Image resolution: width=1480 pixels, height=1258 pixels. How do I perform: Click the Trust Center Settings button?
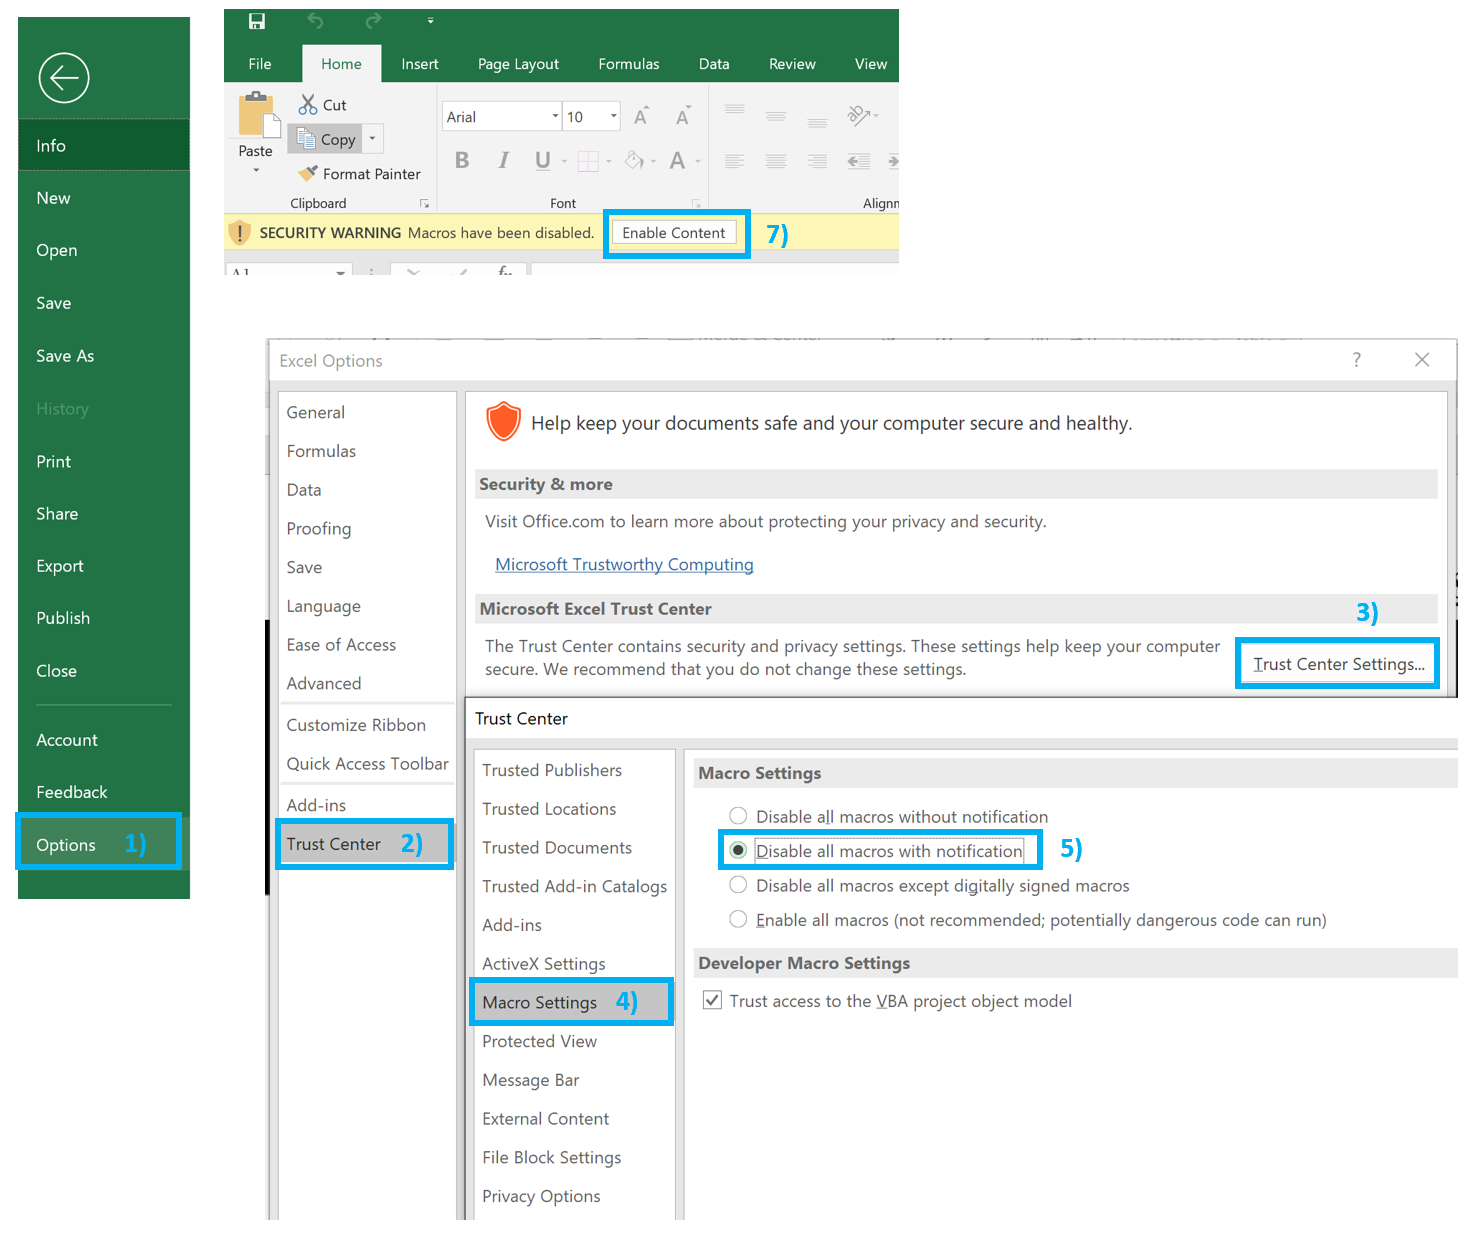[1338, 664]
